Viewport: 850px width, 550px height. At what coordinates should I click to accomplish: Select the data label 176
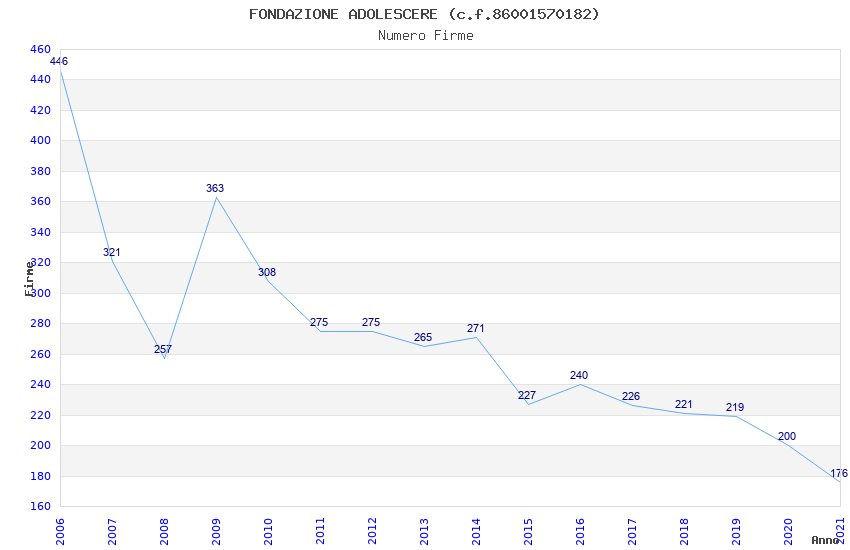[839, 473]
